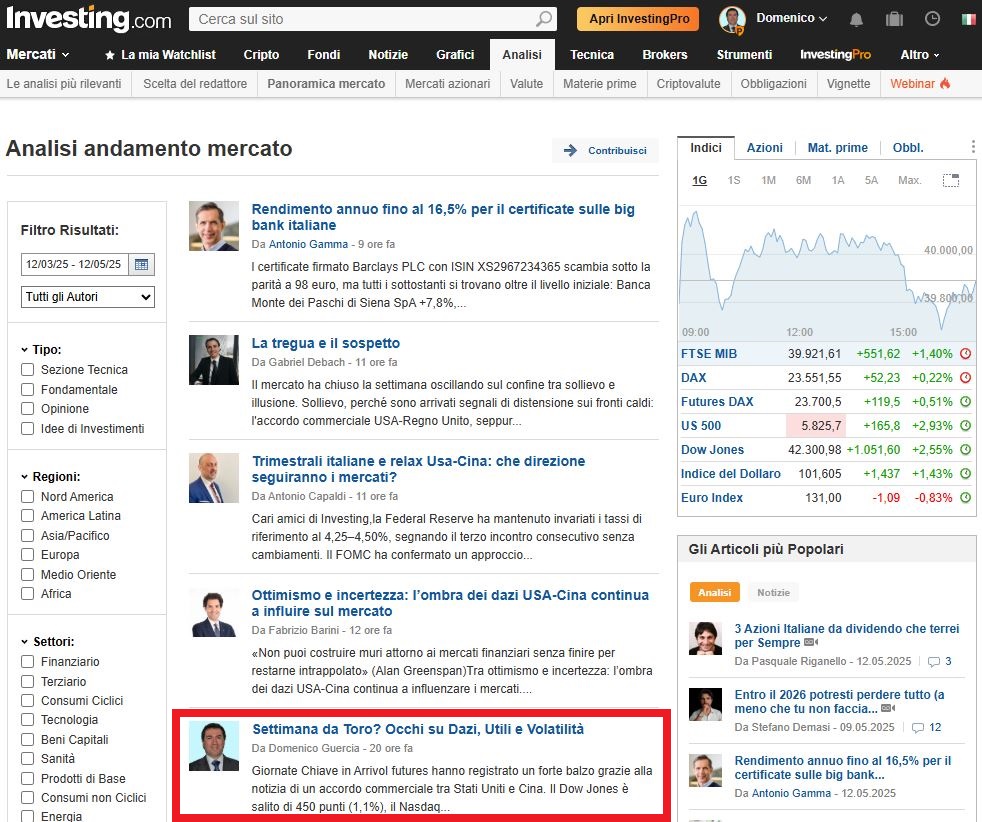
Task: Check the Finanziario sector
Action: tap(28, 662)
